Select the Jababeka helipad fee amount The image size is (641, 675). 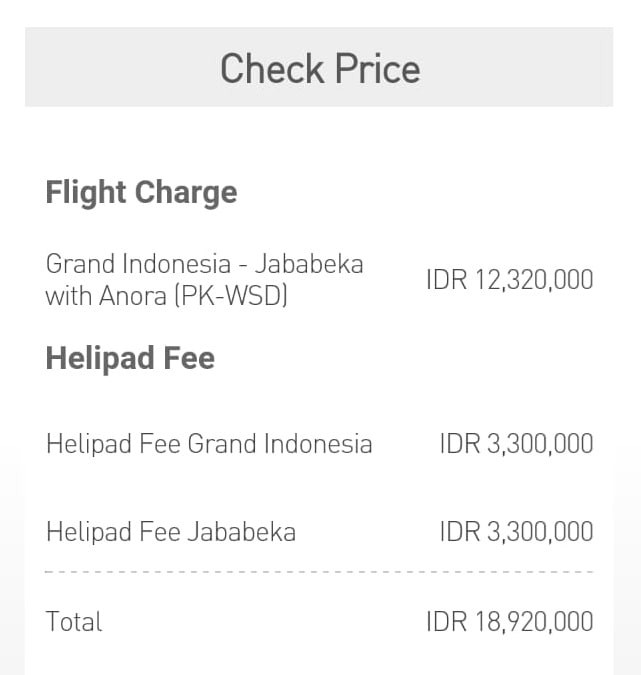(x=516, y=531)
